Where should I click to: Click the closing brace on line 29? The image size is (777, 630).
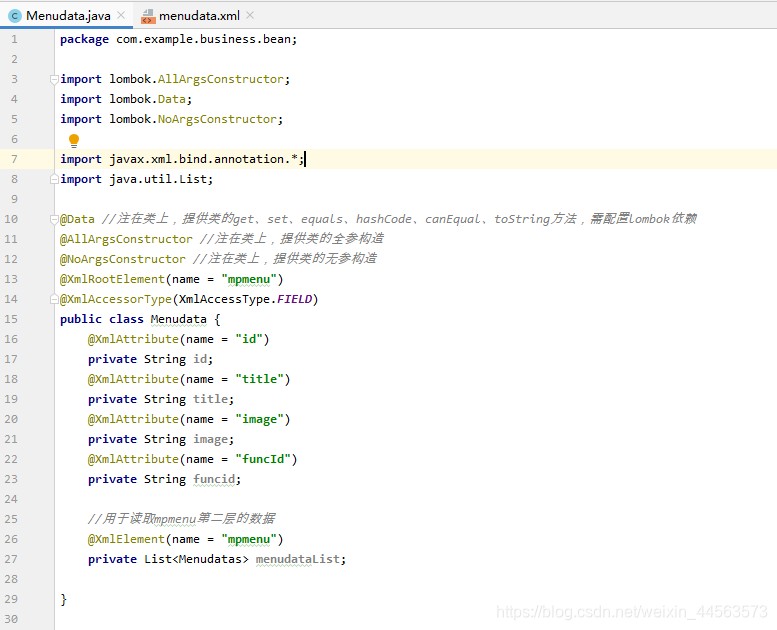click(63, 599)
